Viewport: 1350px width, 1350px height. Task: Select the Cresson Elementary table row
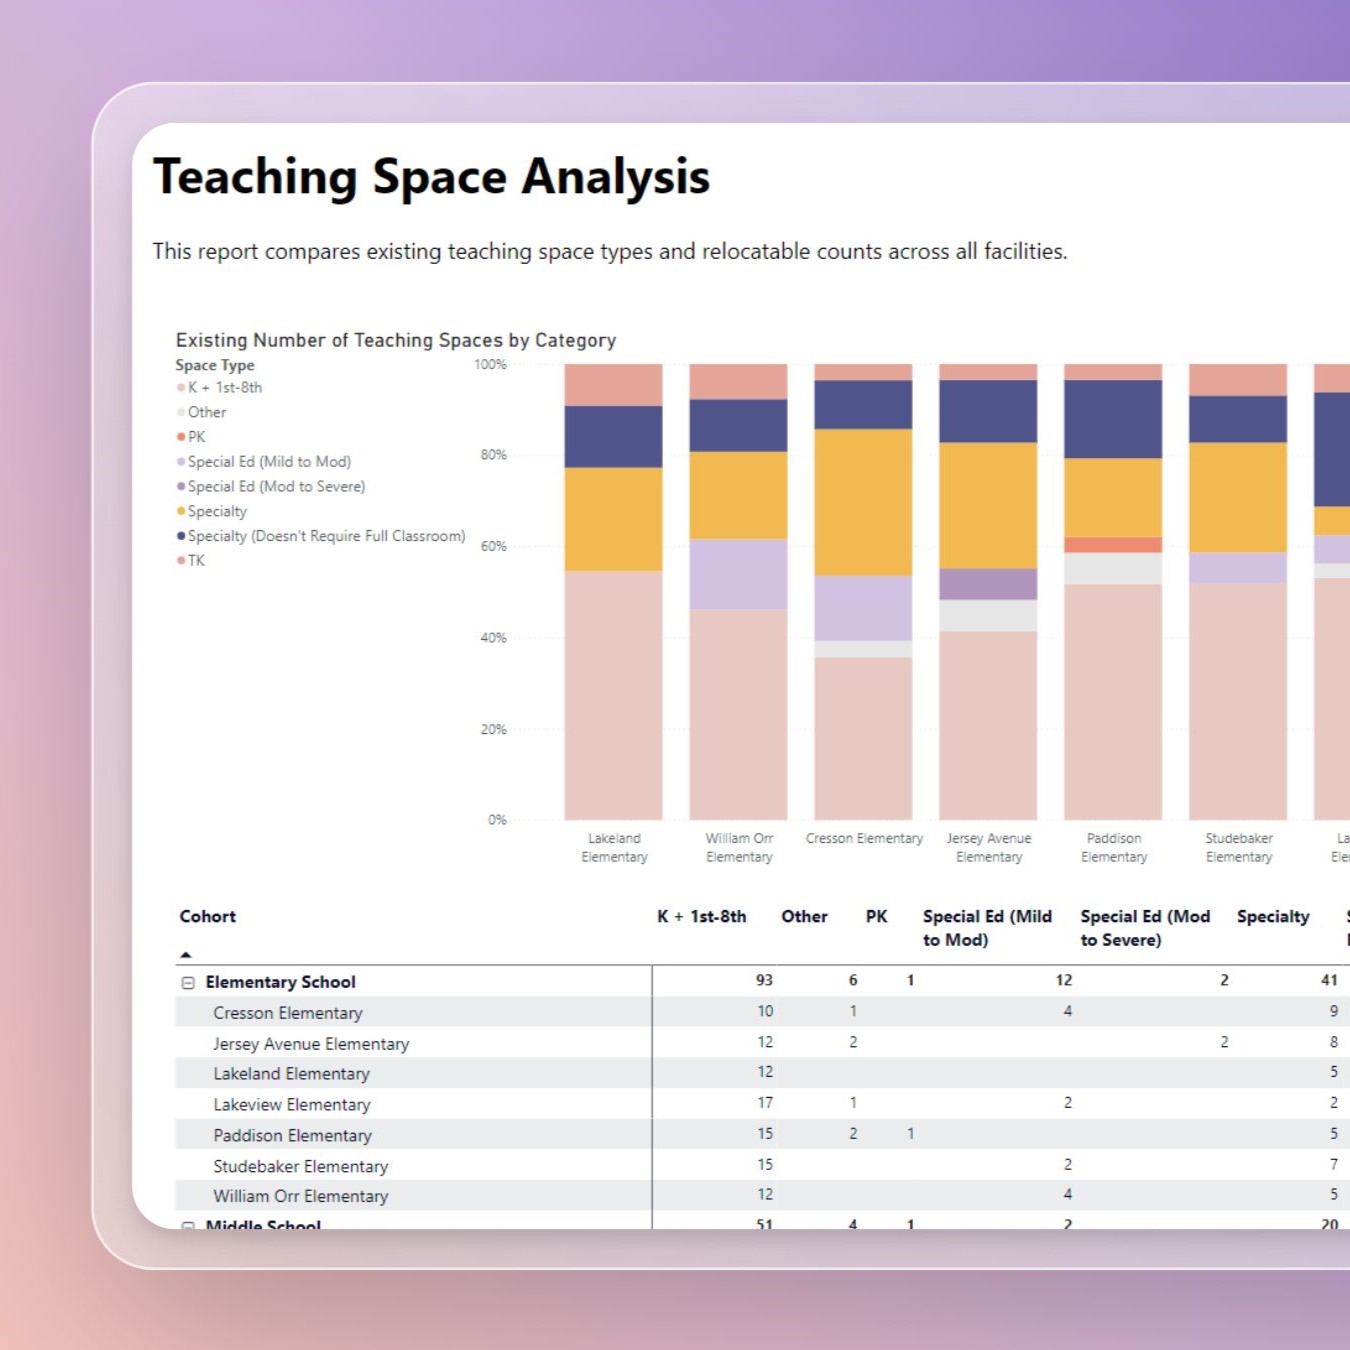click(x=762, y=1012)
